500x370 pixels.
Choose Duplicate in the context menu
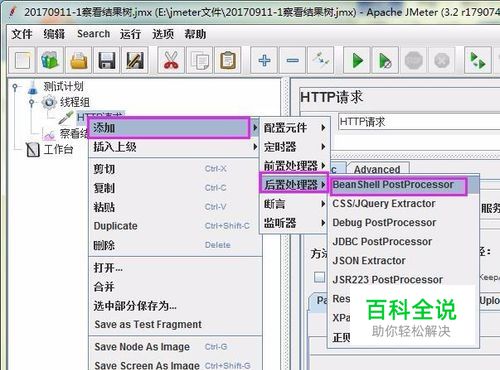pyautogui.click(x=175, y=226)
